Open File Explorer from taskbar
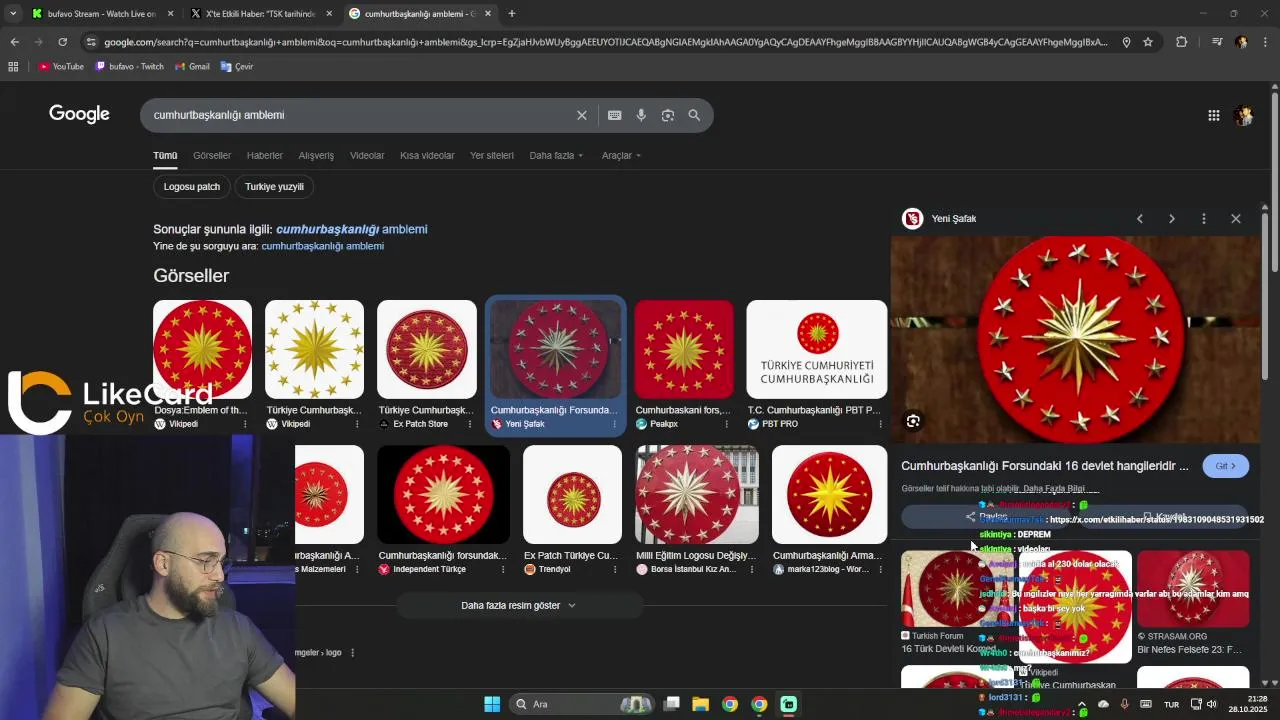The width and height of the screenshot is (1280, 720). click(x=700, y=704)
